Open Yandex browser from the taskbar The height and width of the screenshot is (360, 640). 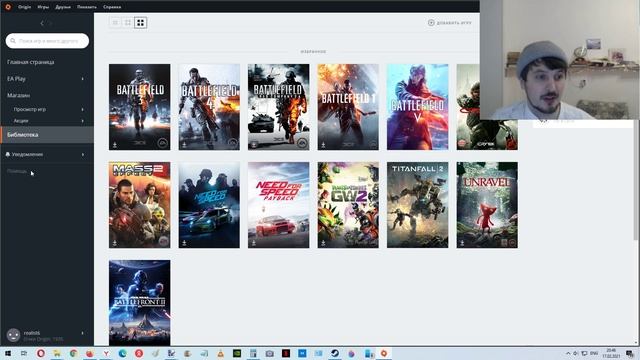(x=106, y=353)
